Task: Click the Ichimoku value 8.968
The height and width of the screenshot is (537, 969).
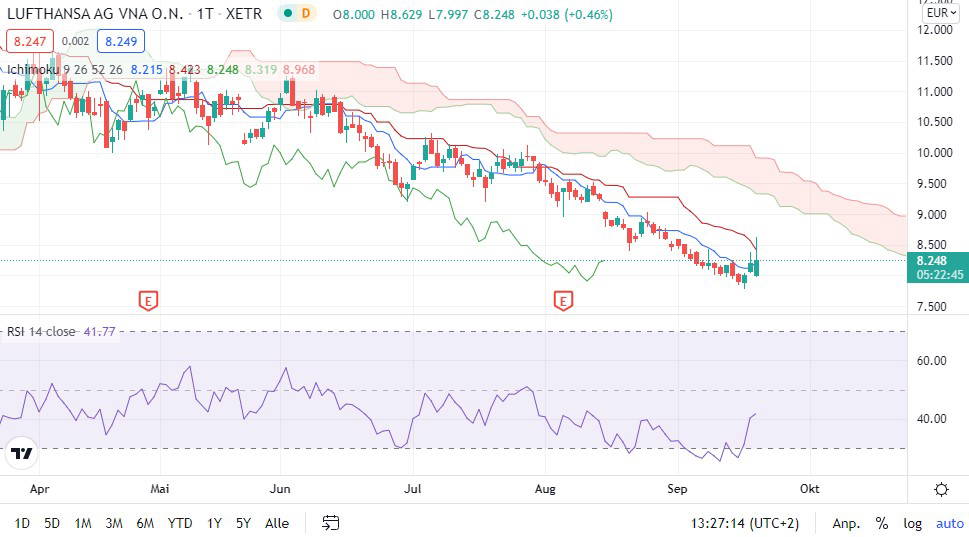Action: coord(299,69)
